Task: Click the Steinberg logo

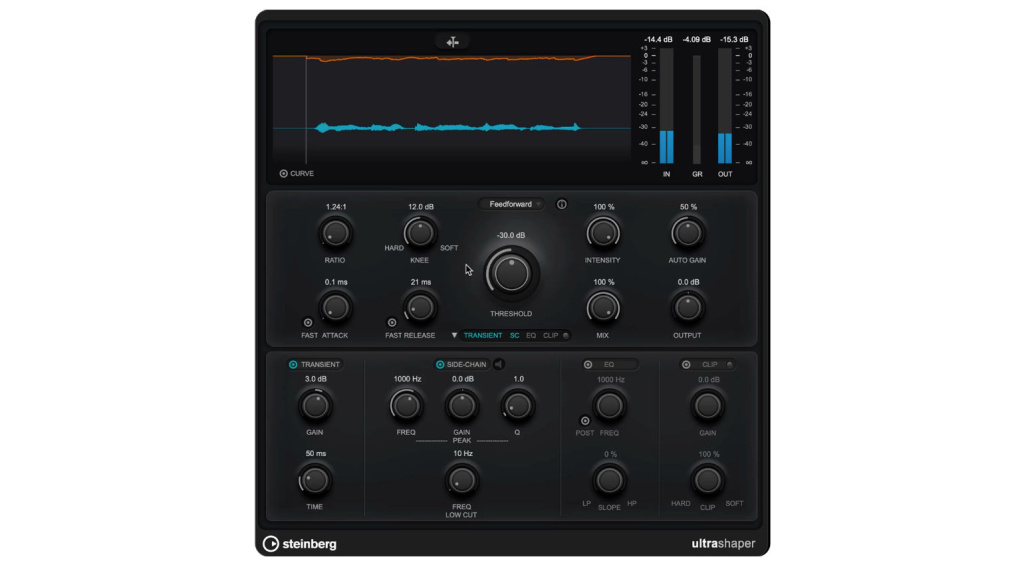Action: [300, 544]
